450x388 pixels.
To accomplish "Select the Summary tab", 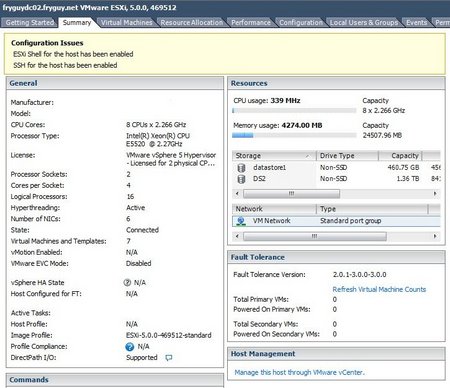I will (77, 22).
